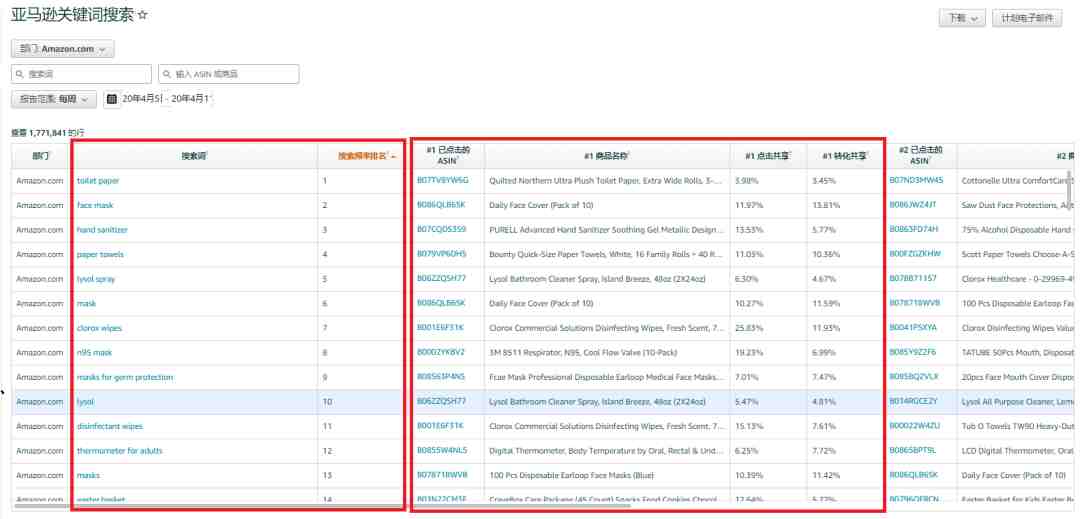Open the 'disinfectant wipes' search term link
The width and height of the screenshot is (1080, 519).
[x=110, y=426]
